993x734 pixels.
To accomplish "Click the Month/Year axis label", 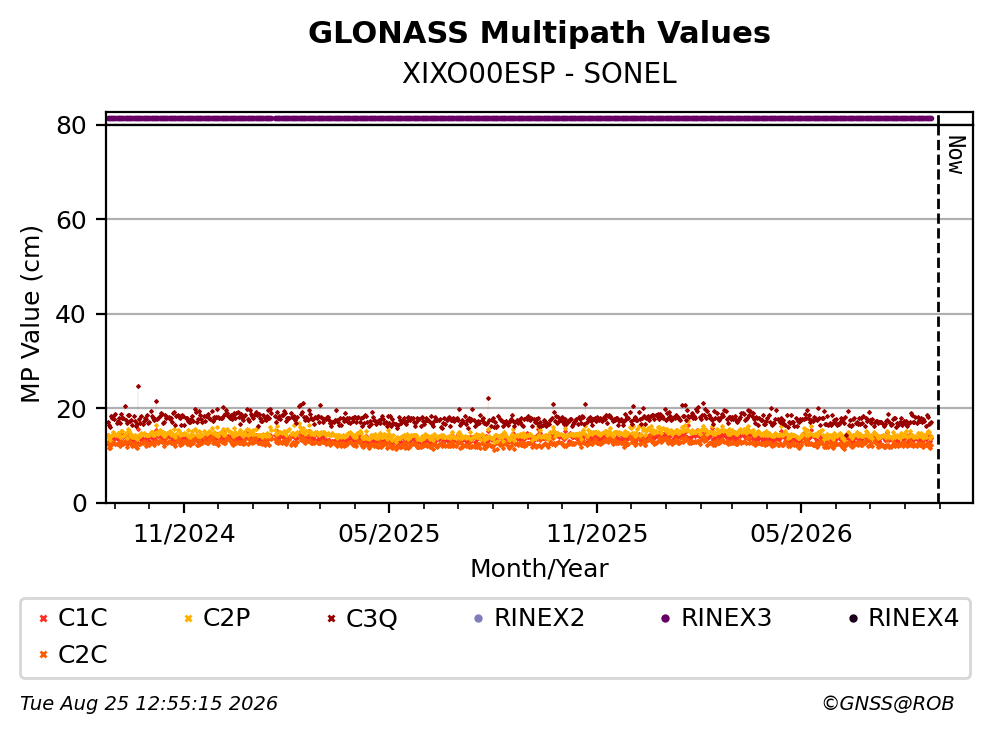I will (540, 569).
